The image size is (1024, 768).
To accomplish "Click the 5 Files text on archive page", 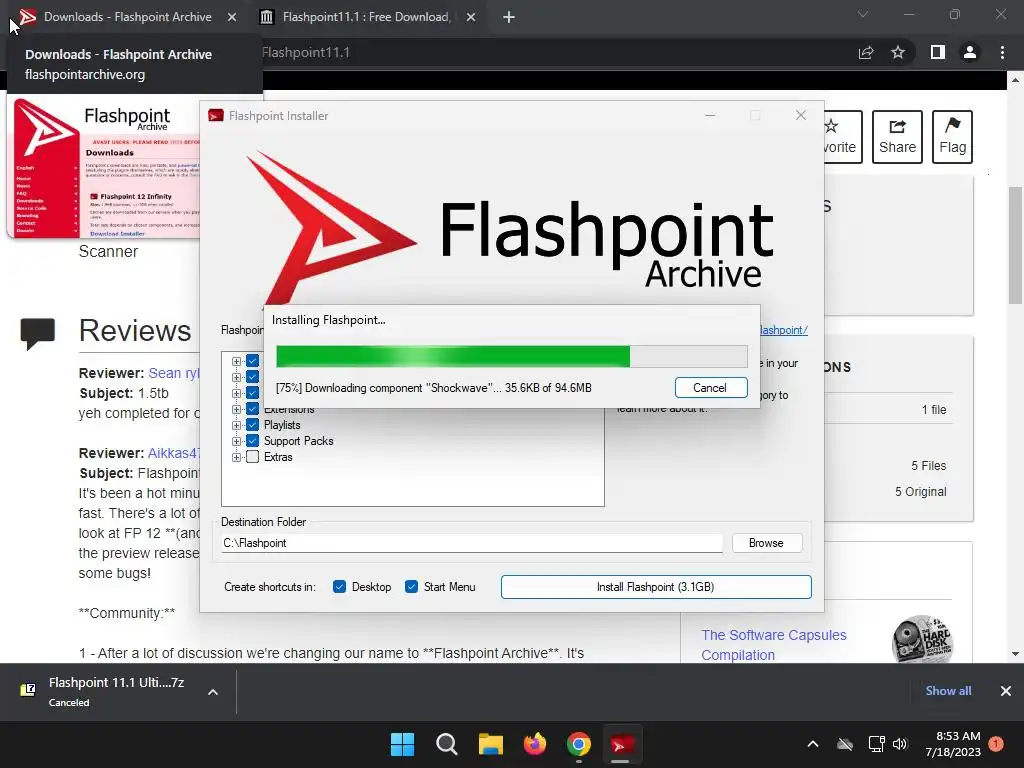I will pos(929,466).
